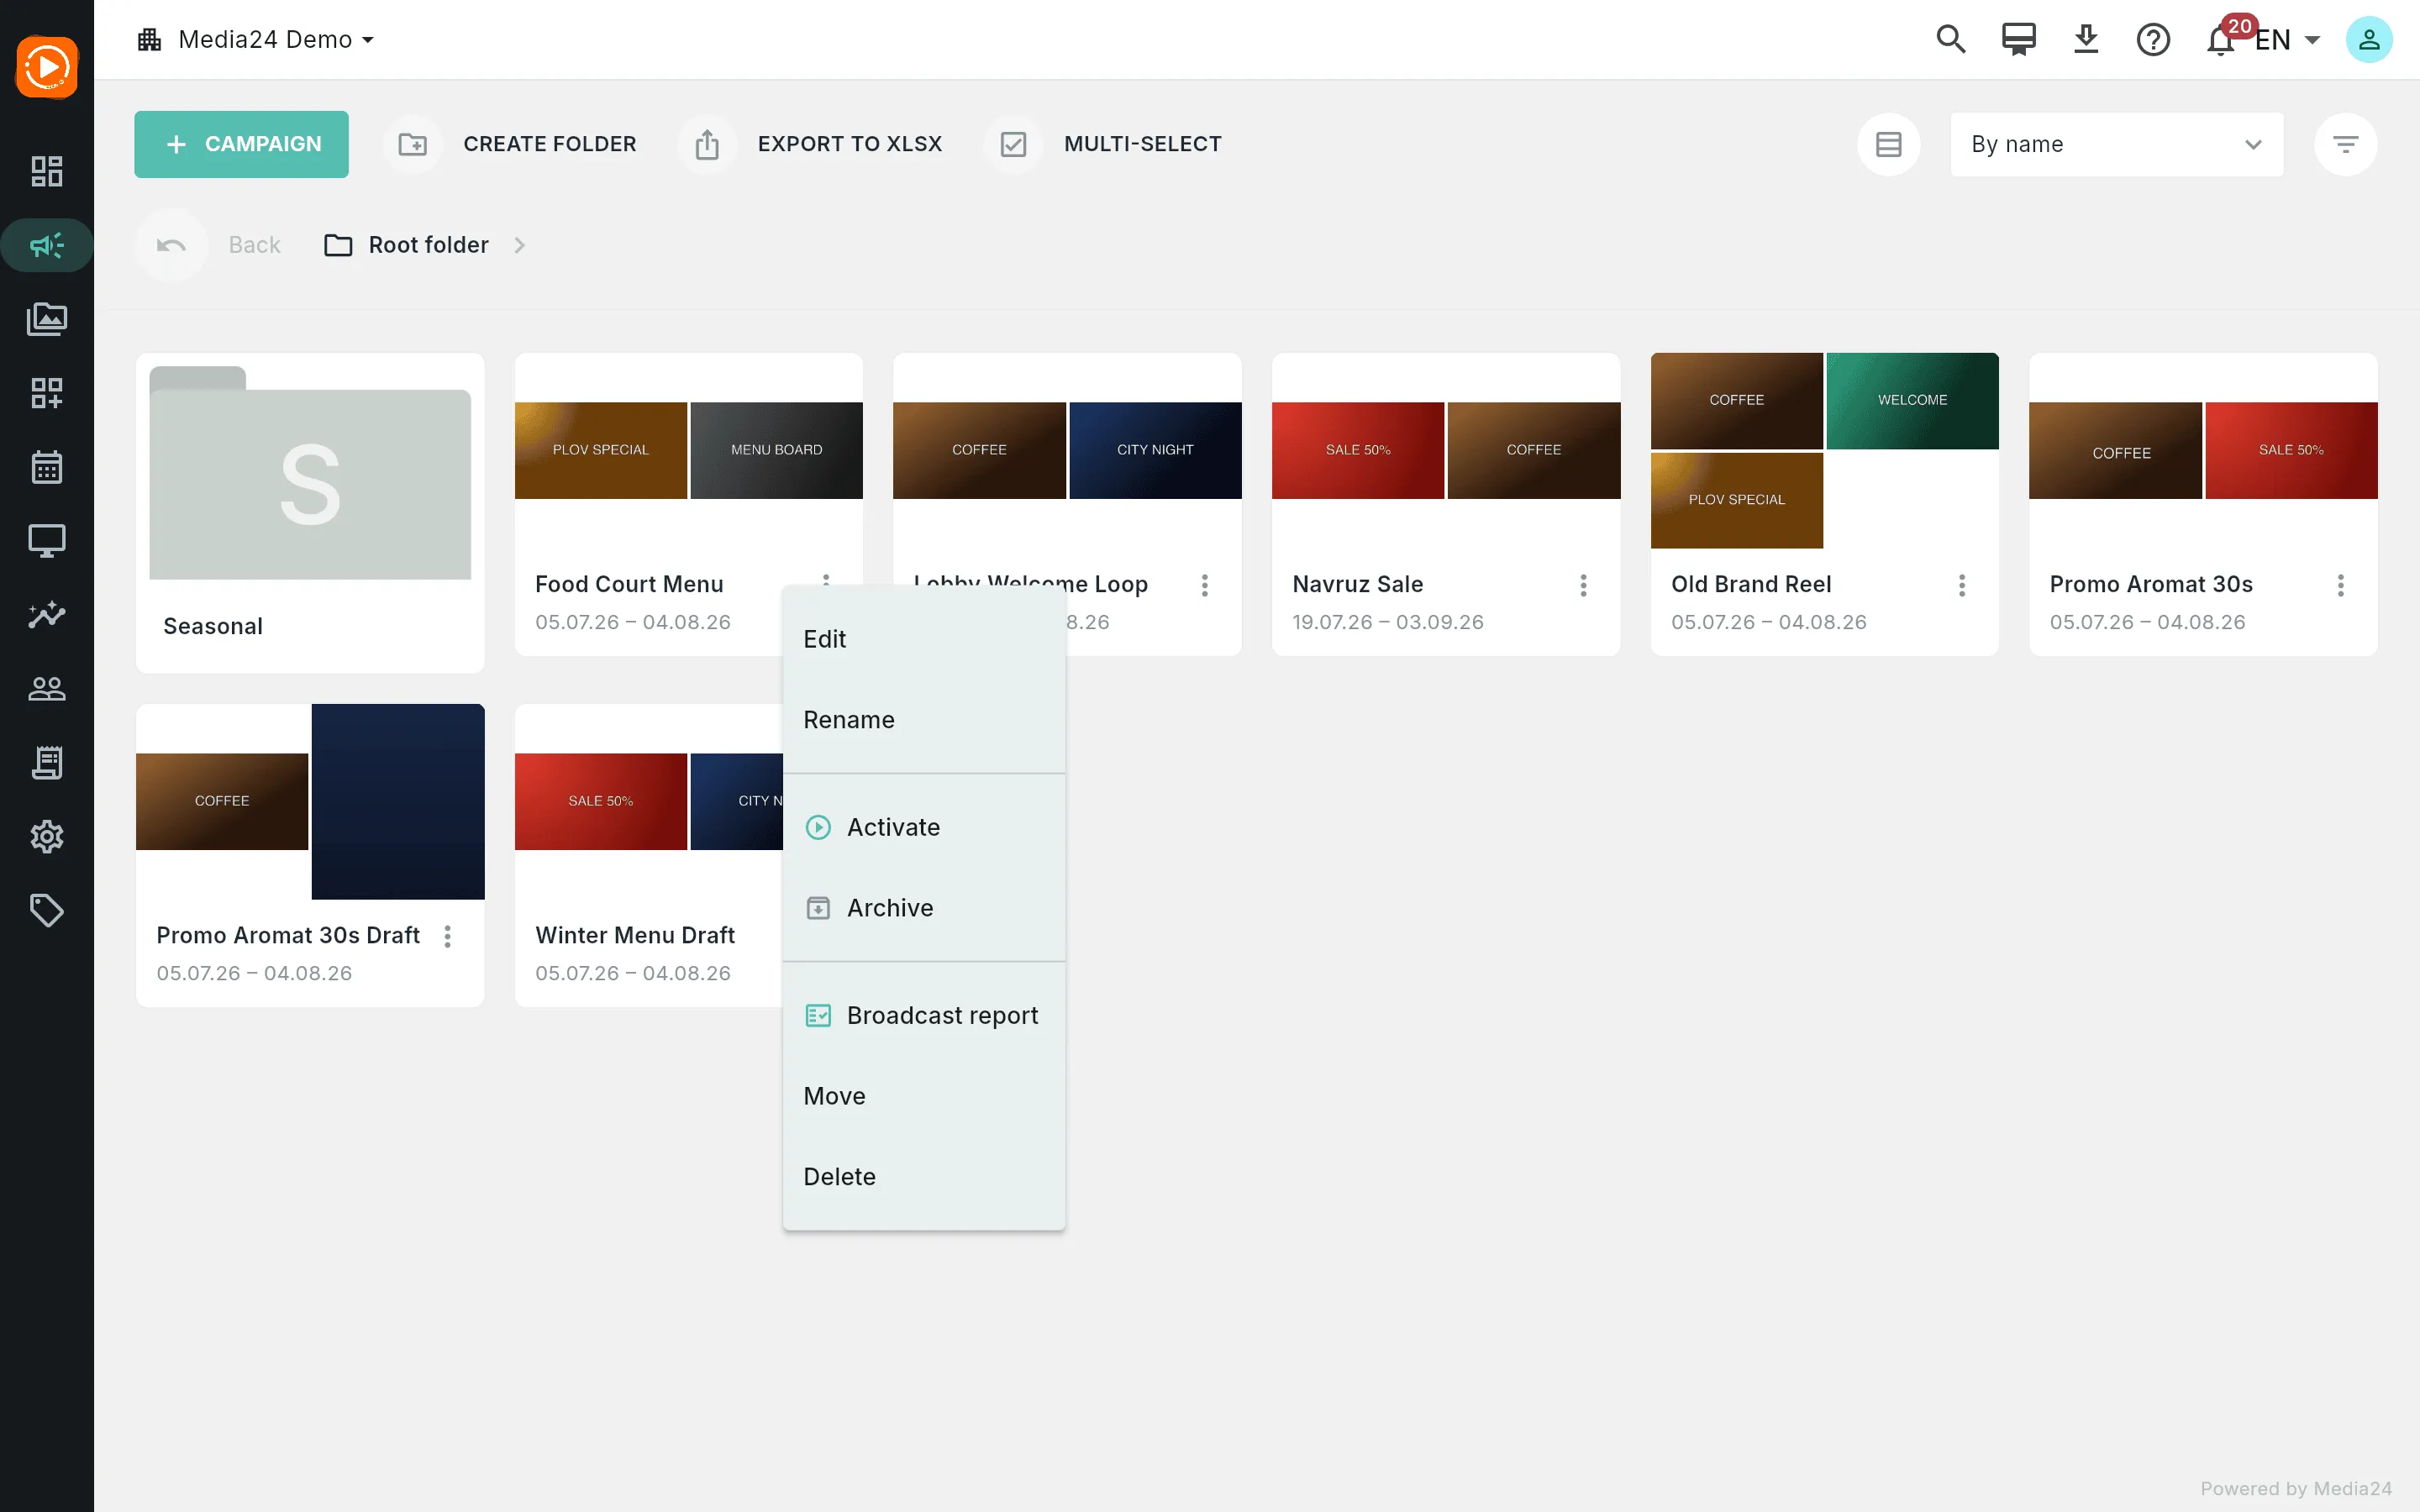
Task: Open the settings gear sidebar icon
Action: (x=47, y=836)
